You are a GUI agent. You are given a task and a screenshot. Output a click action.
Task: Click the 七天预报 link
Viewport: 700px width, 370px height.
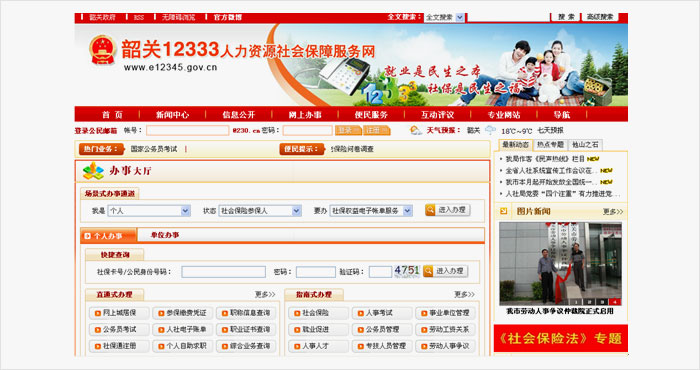click(x=550, y=130)
